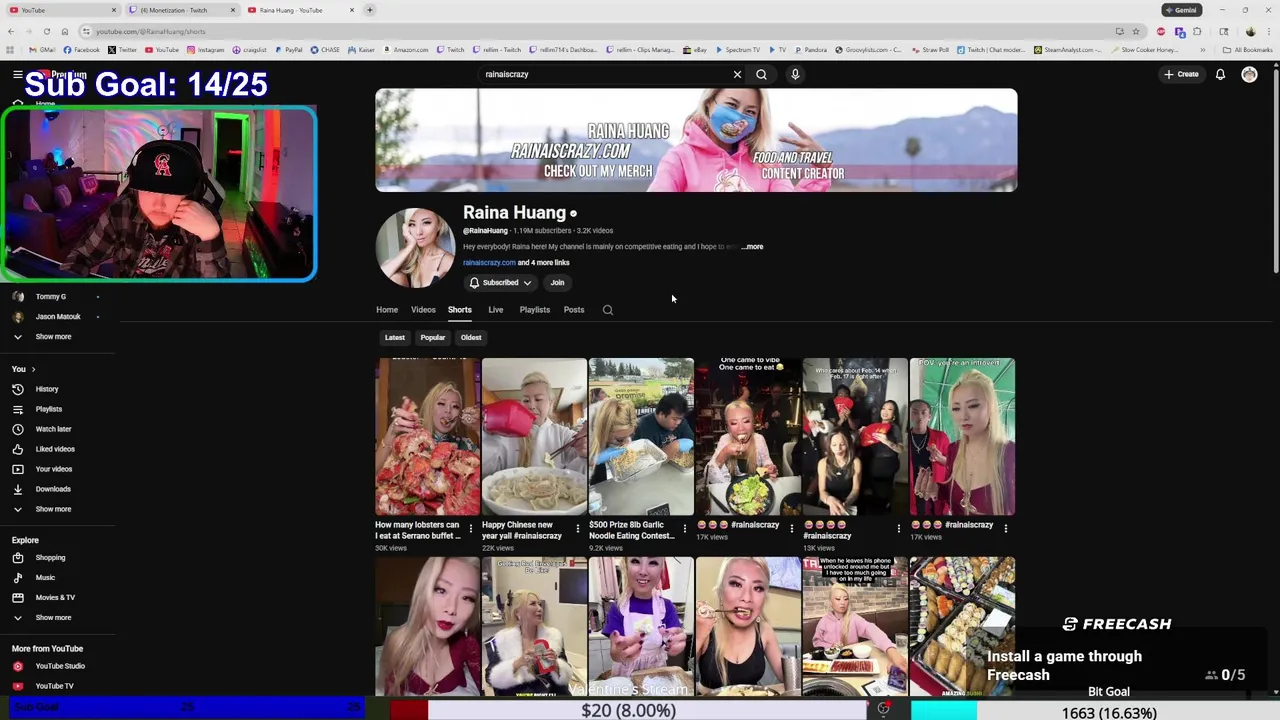Open the Pandora bookmark
Screen dimensions: 1280x720
click(811, 50)
